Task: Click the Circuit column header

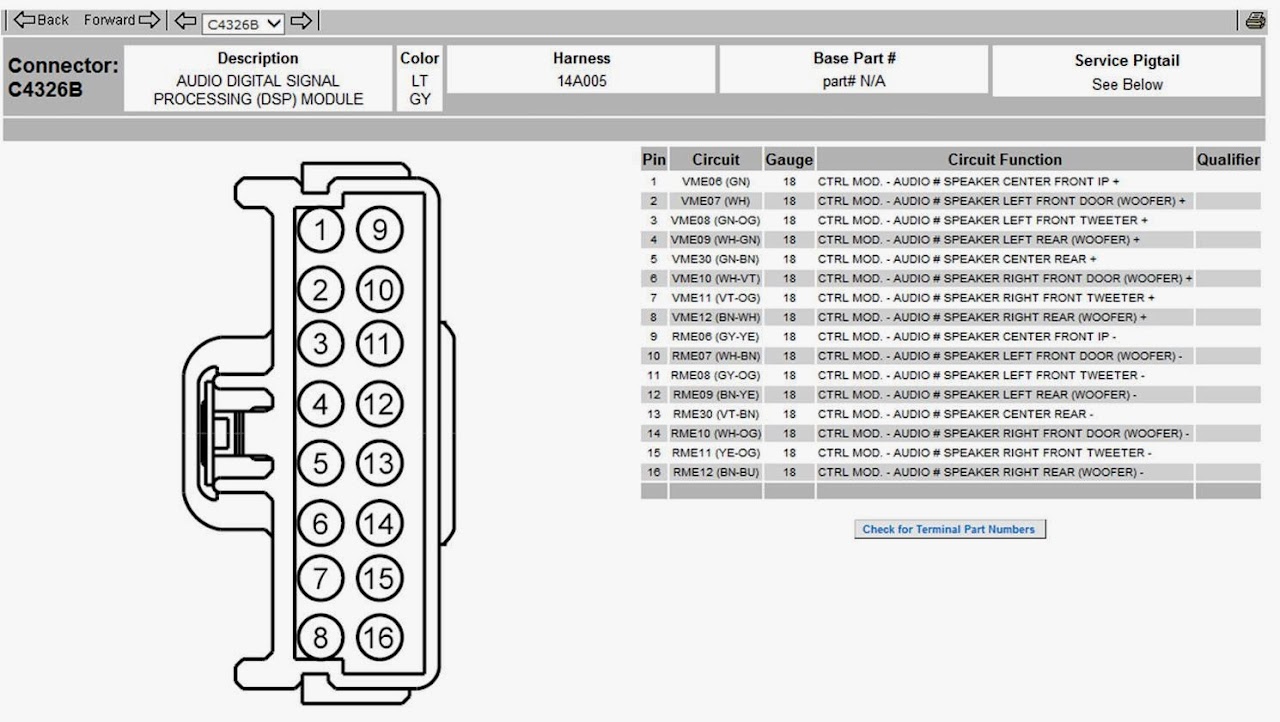Action: pos(716,159)
